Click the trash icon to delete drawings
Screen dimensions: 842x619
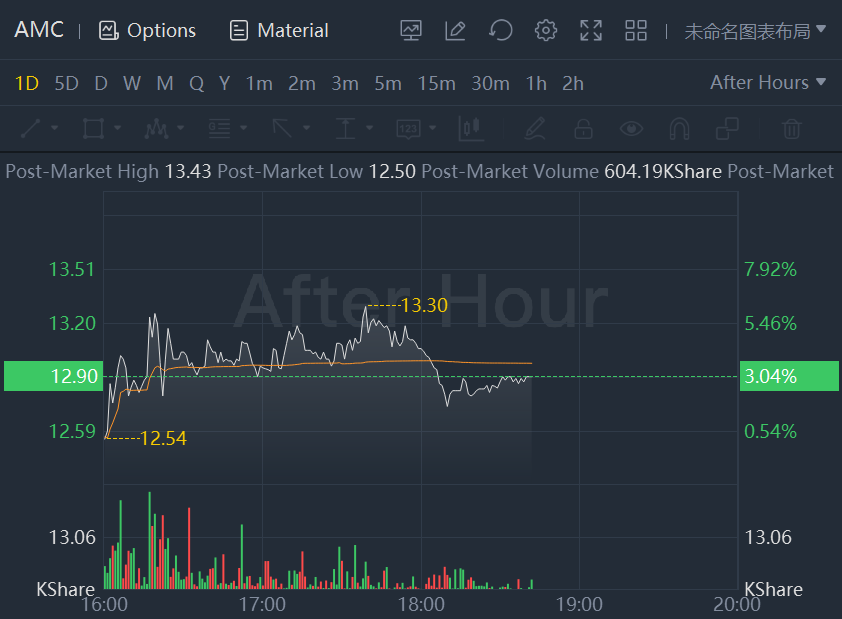[791, 128]
